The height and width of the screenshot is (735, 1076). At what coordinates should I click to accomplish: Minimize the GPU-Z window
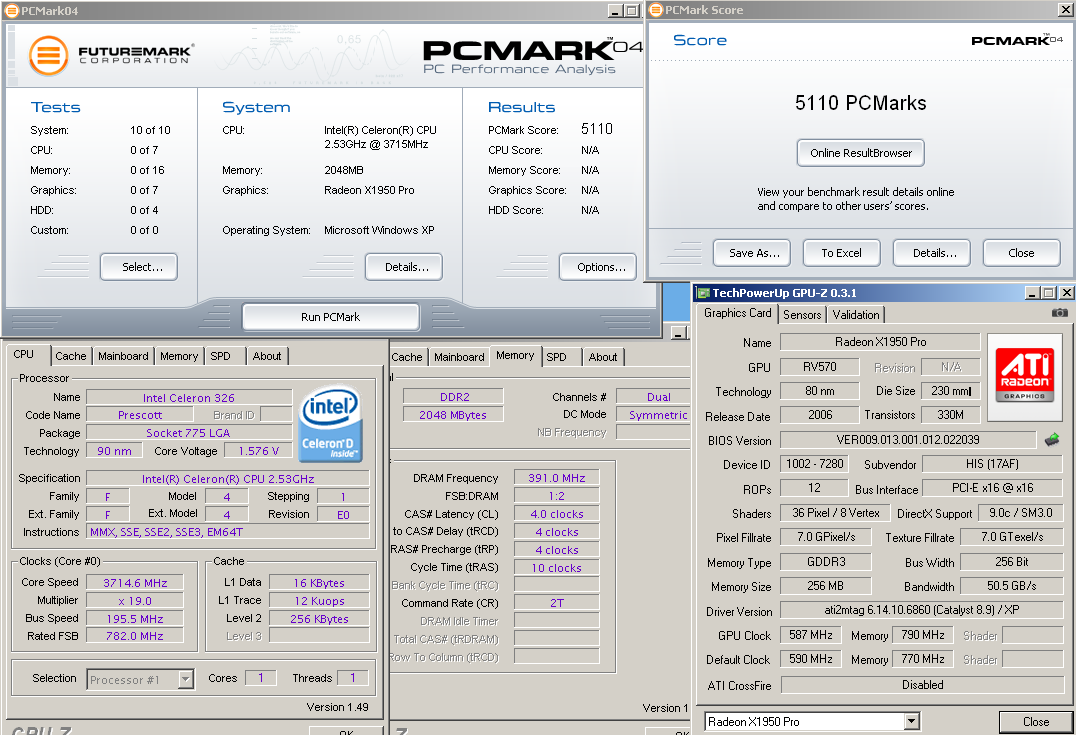(x=1032, y=293)
